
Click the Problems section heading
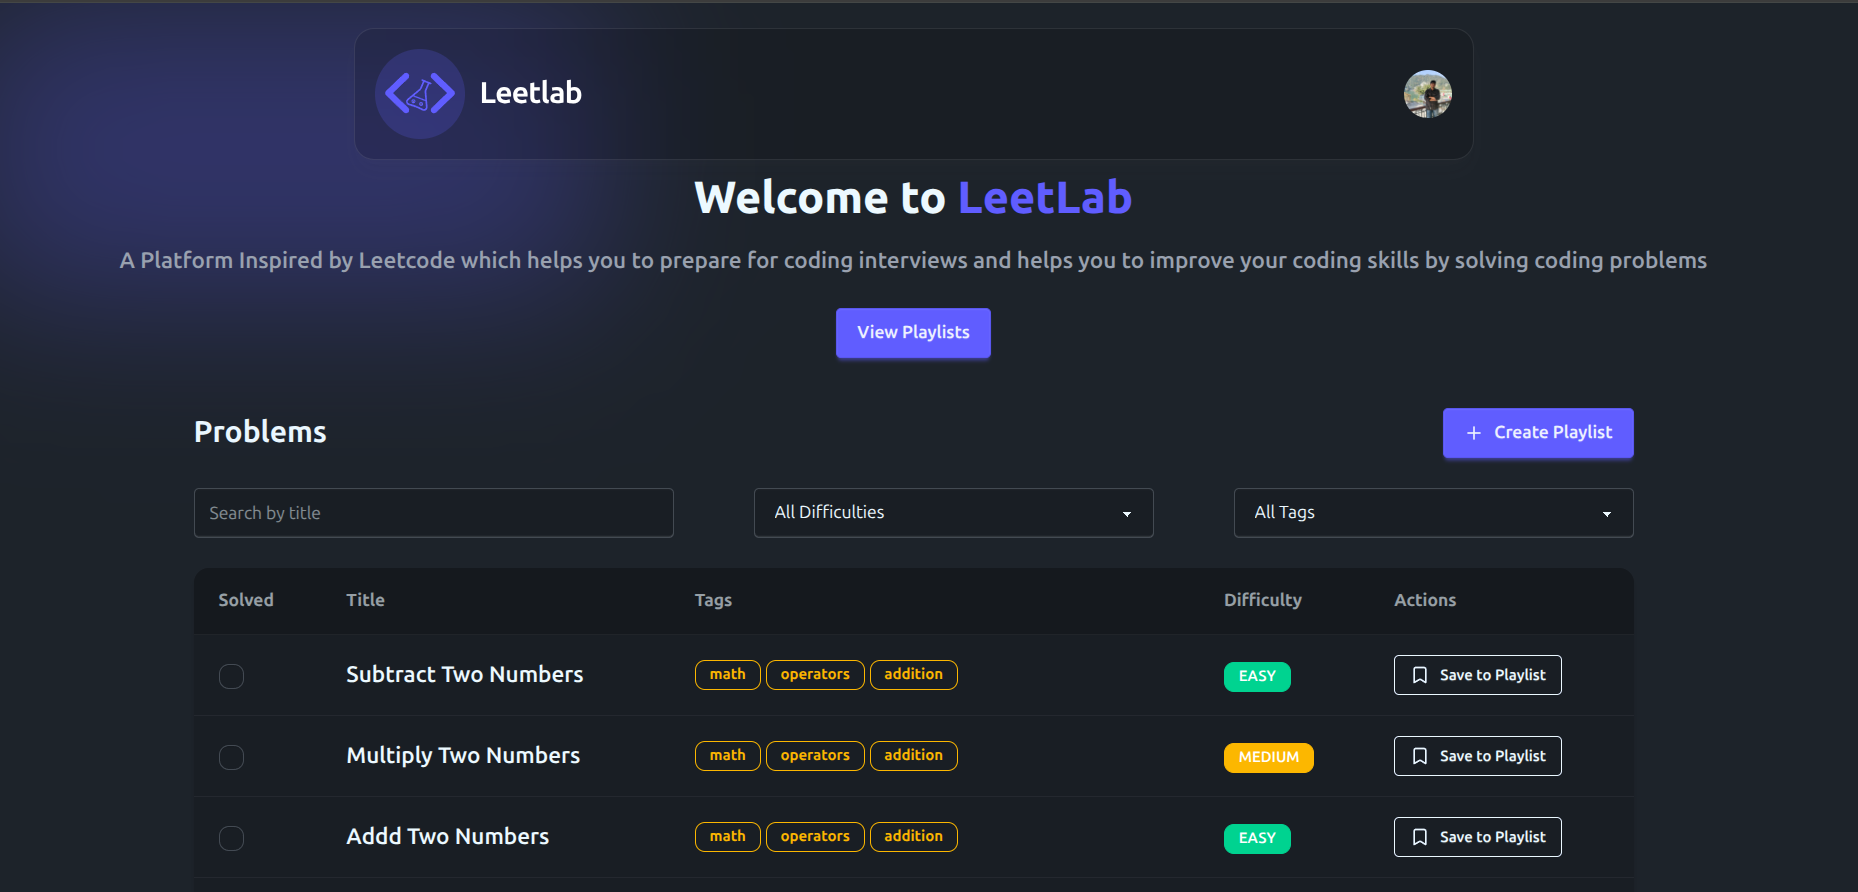[260, 432]
